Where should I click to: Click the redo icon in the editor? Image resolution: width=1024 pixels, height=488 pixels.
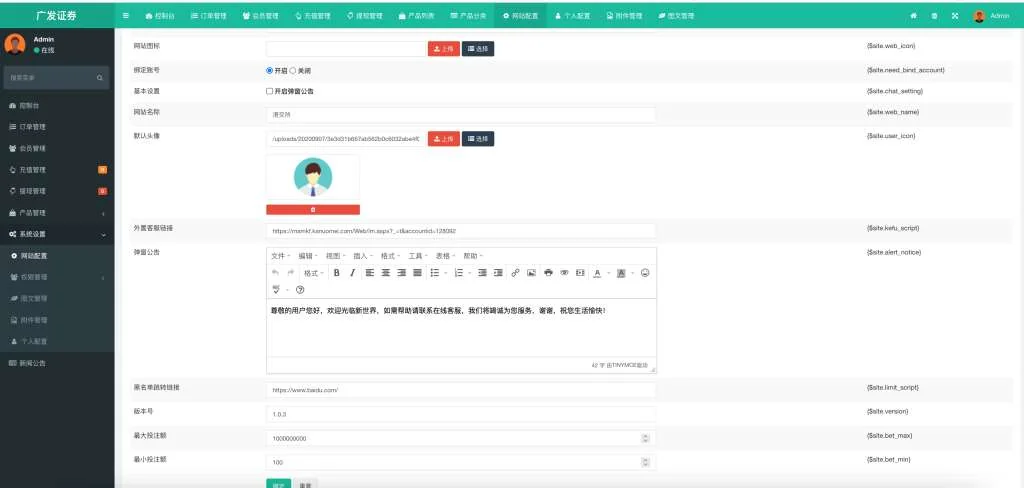[291, 272]
